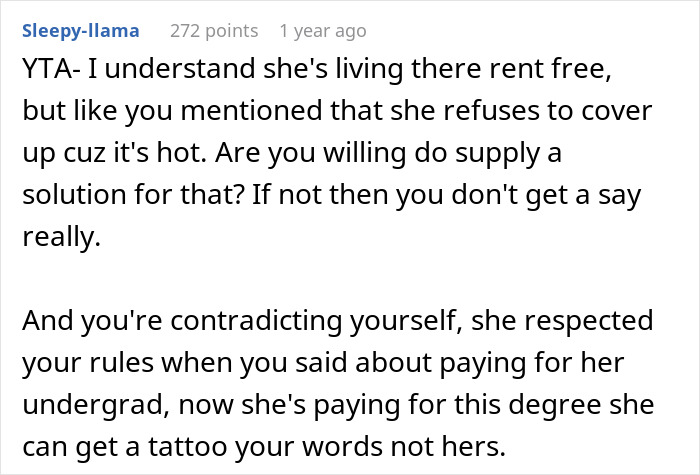Click the 272 points score label
The width and height of the screenshot is (700, 475).
click(214, 31)
